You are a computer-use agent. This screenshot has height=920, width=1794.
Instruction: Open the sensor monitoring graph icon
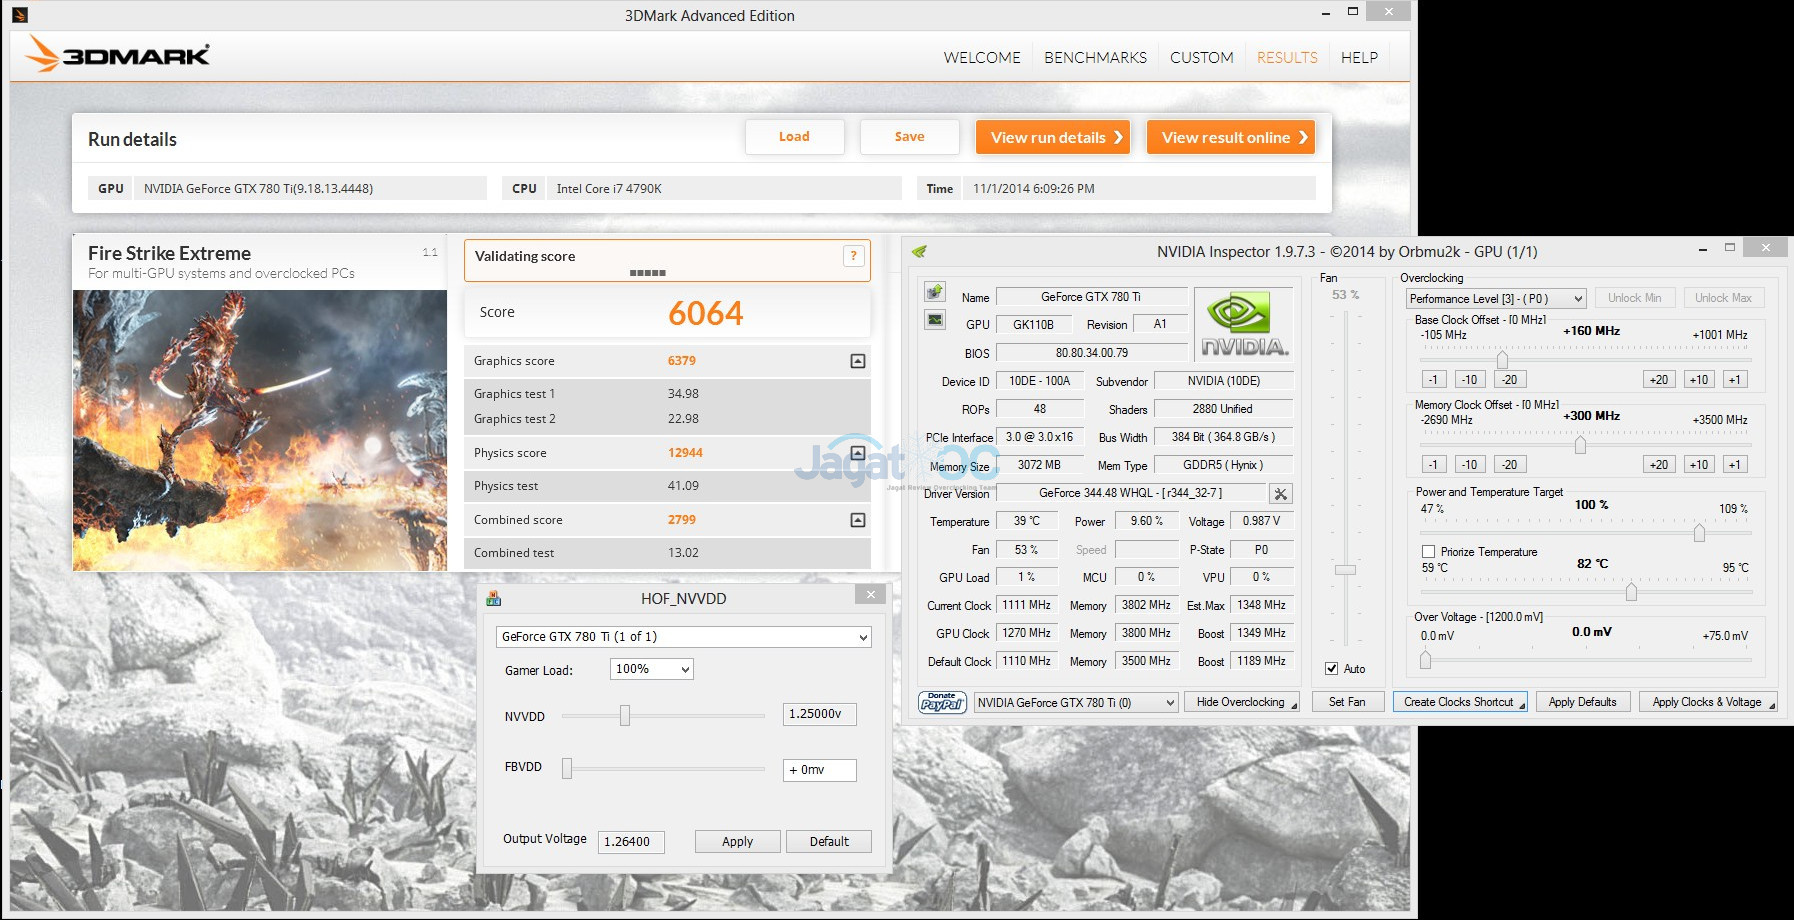coord(935,320)
